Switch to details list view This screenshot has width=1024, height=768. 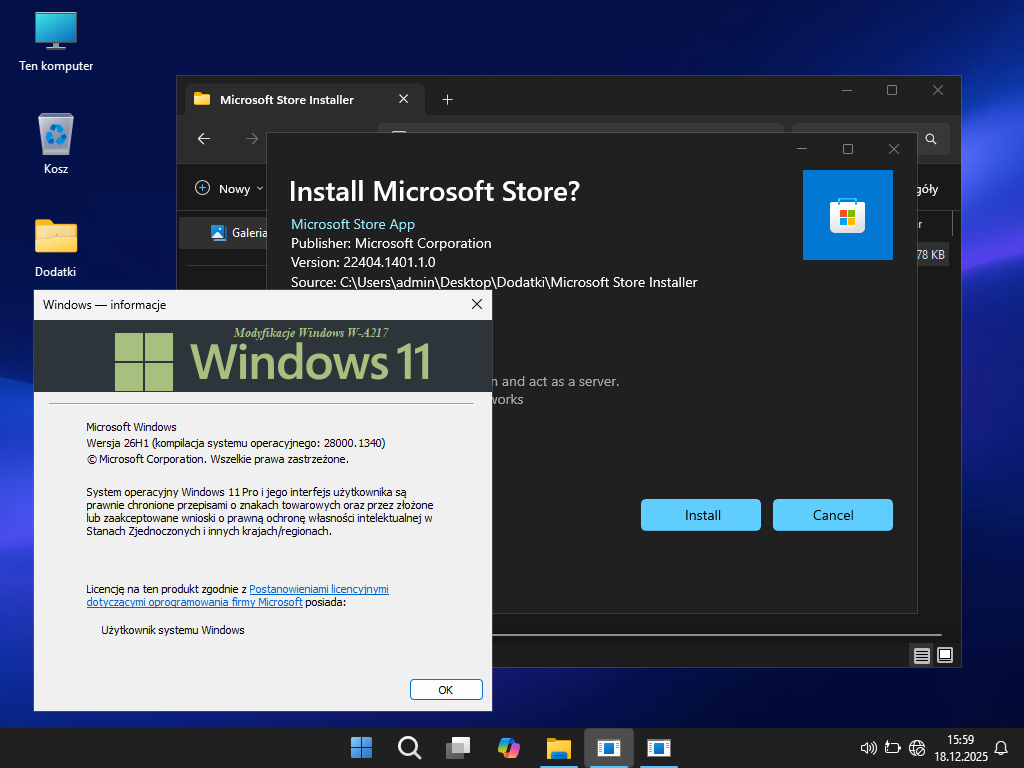(x=921, y=656)
